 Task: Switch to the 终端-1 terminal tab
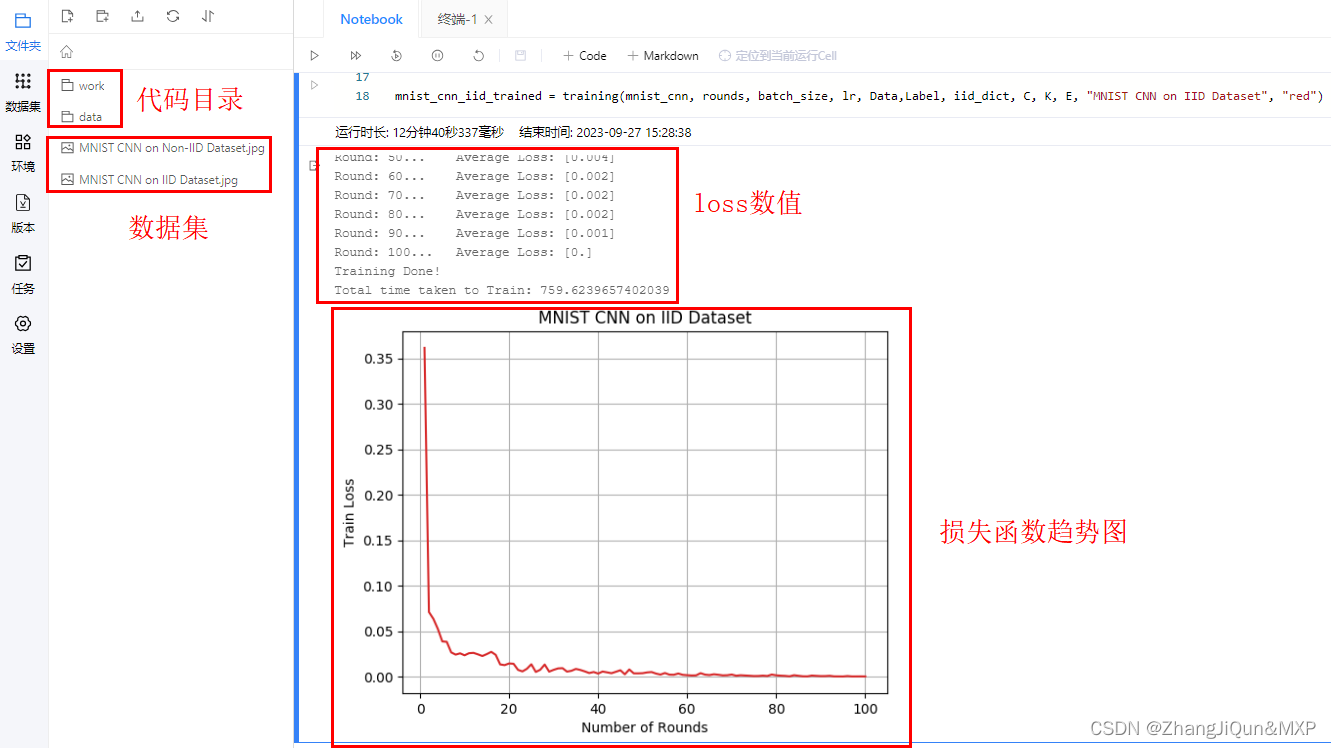click(x=457, y=19)
